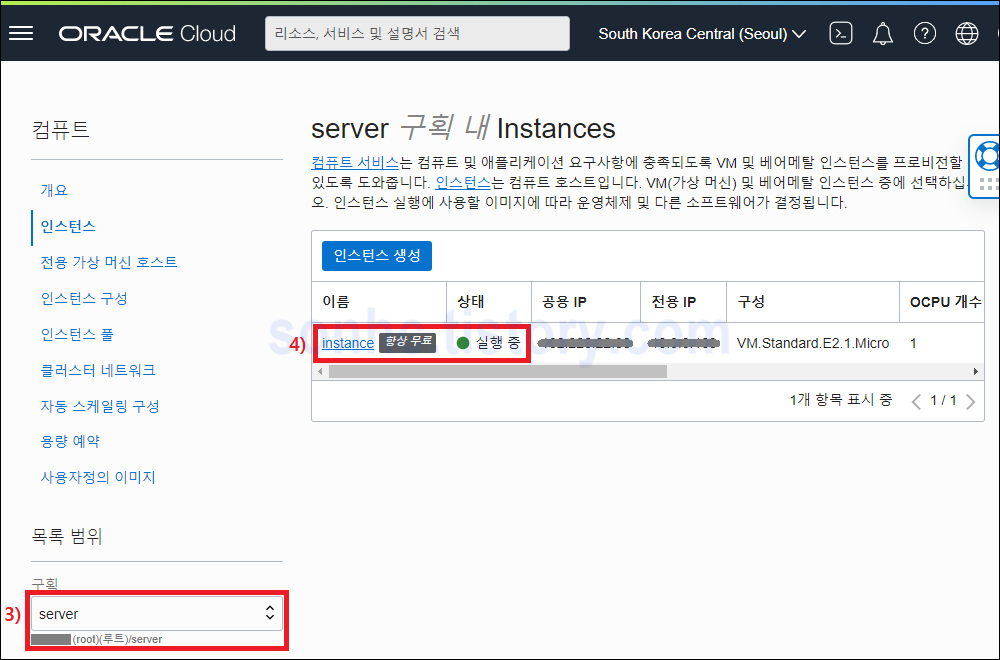Open the support lifebuoy widget
Image resolution: width=1000 pixels, height=660 pixels.
(x=987, y=156)
